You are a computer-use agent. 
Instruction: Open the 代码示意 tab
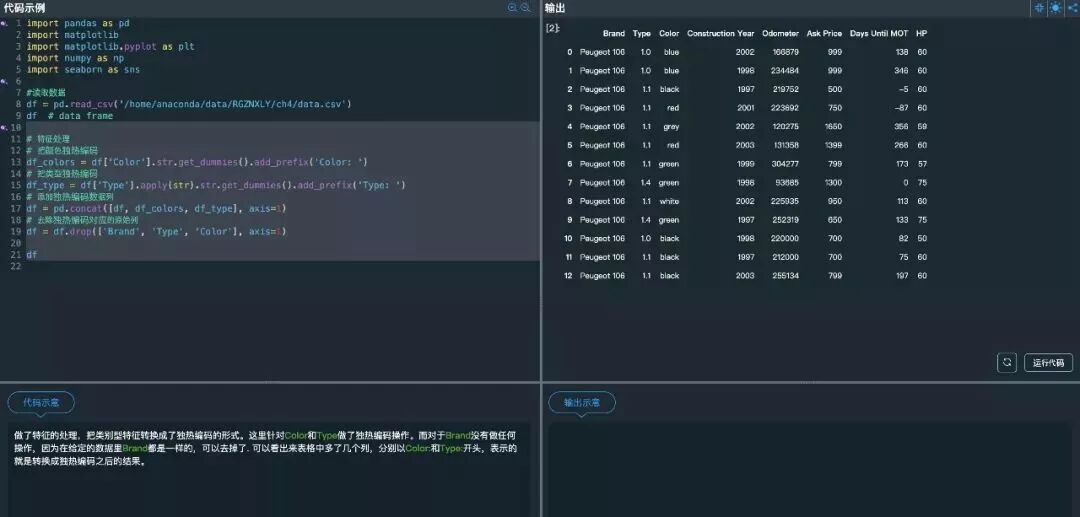coord(41,403)
